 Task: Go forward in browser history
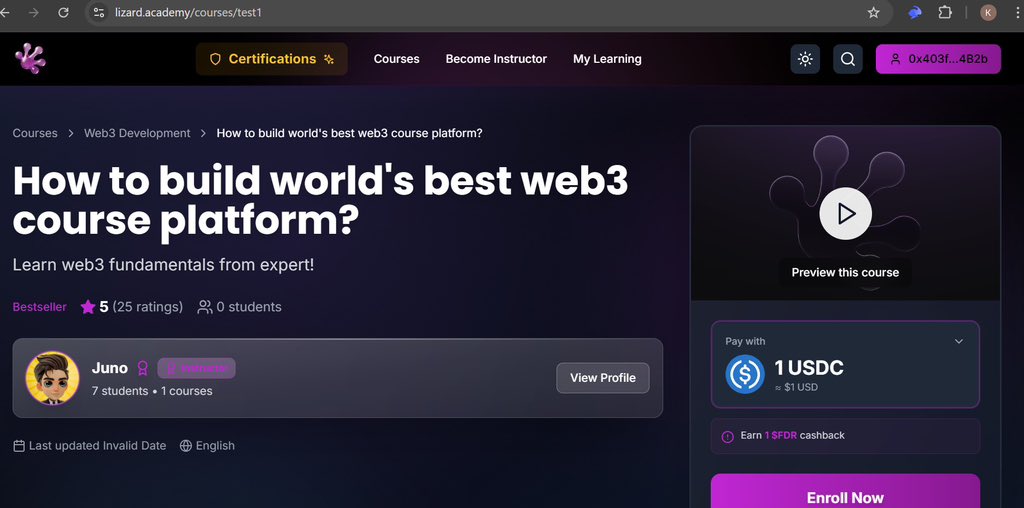point(34,12)
